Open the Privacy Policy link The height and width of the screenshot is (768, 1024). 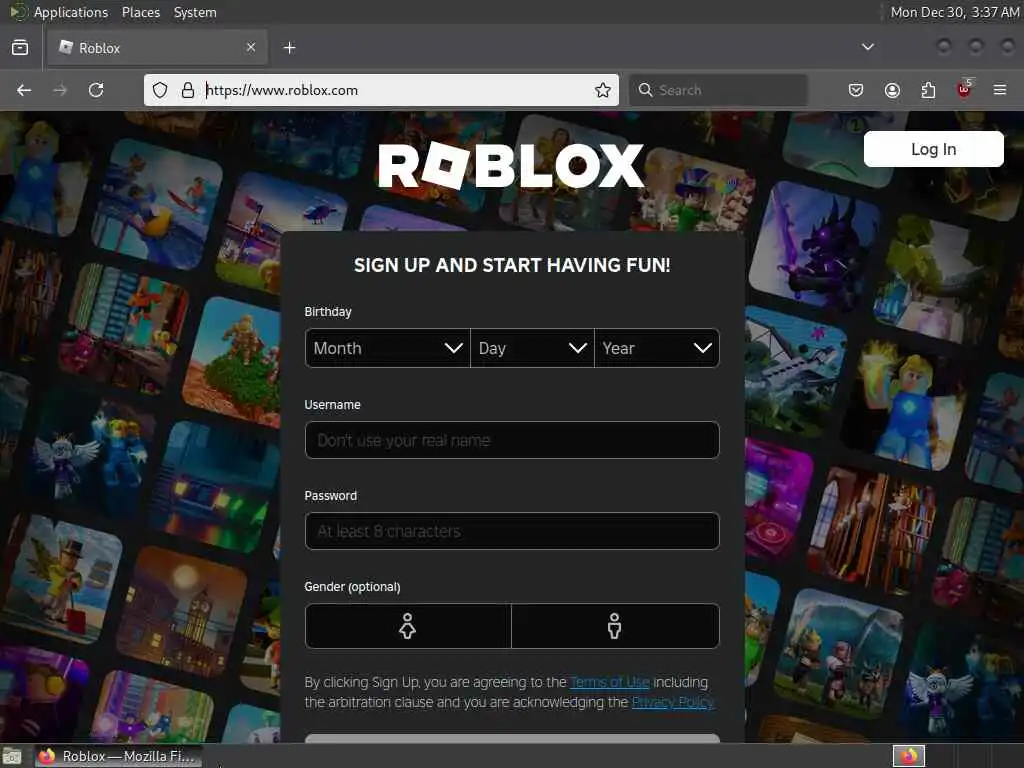coord(673,702)
